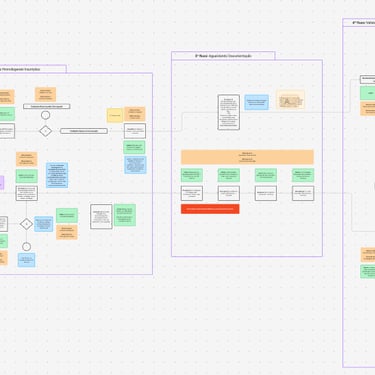
Task: Select the third green note under the orange banner
Action: click(266, 175)
